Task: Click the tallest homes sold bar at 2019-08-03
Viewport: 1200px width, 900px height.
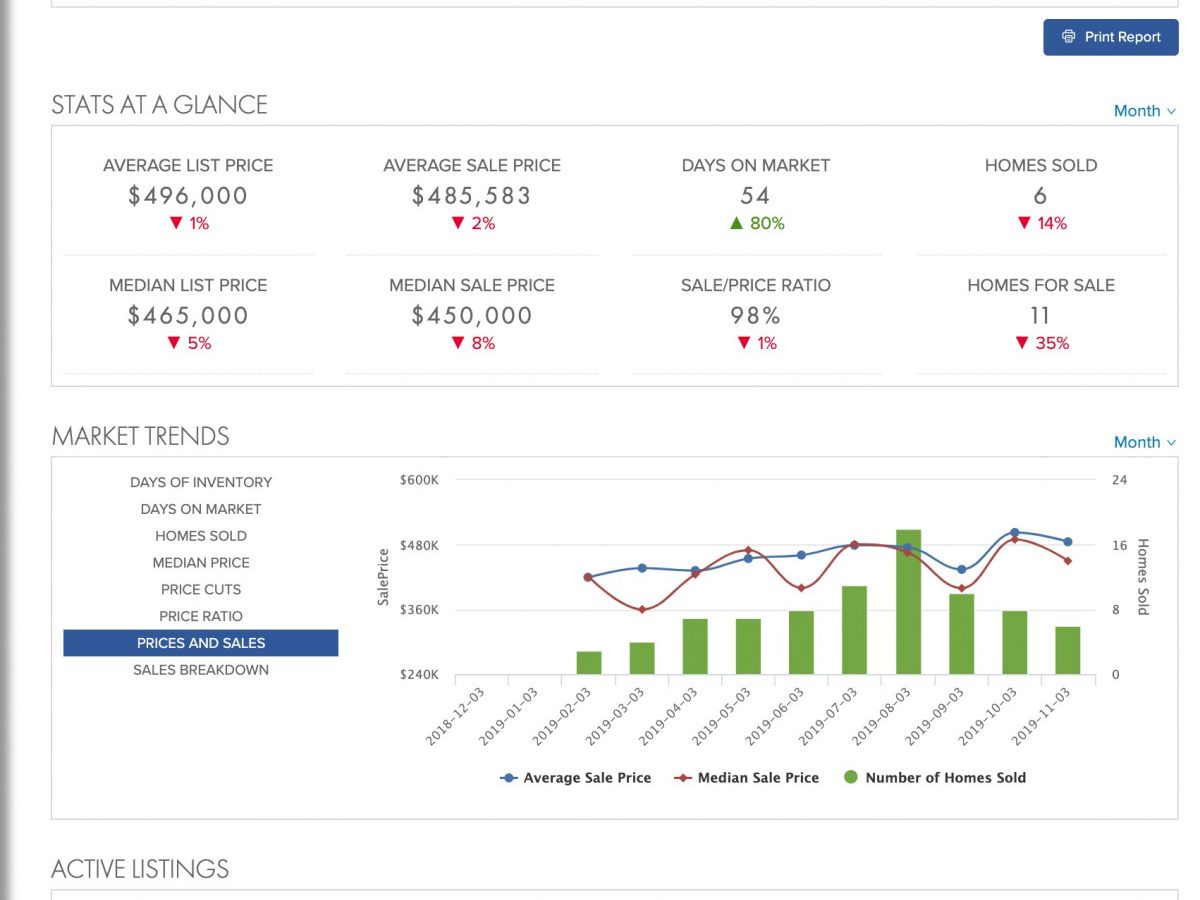Action: point(908,602)
